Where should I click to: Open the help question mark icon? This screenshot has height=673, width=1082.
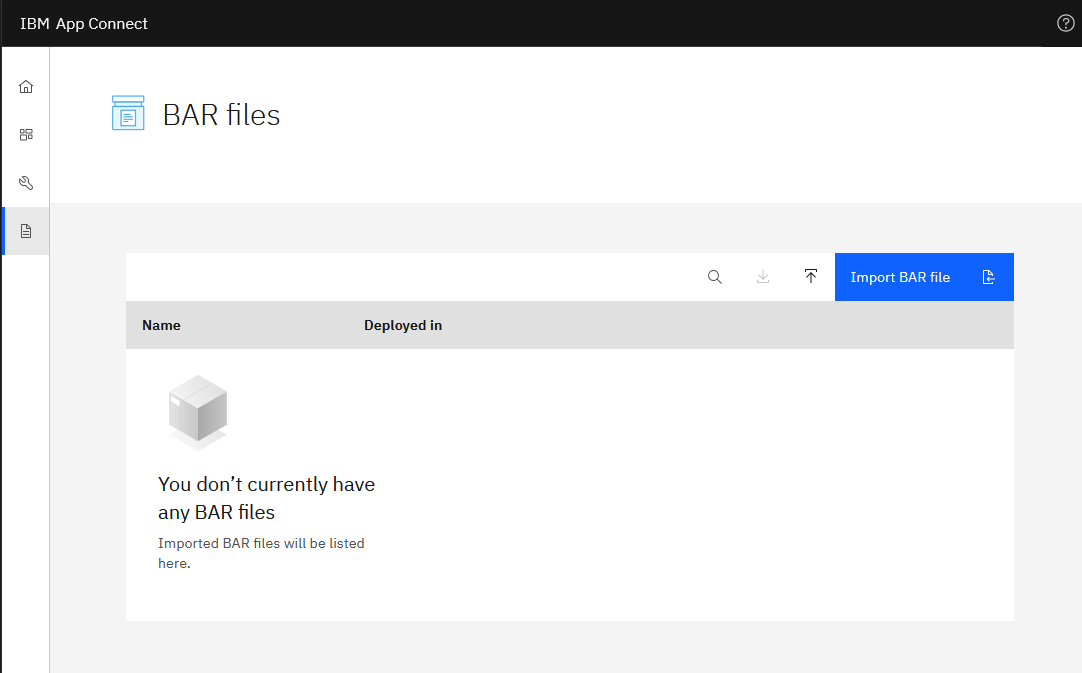click(1065, 23)
